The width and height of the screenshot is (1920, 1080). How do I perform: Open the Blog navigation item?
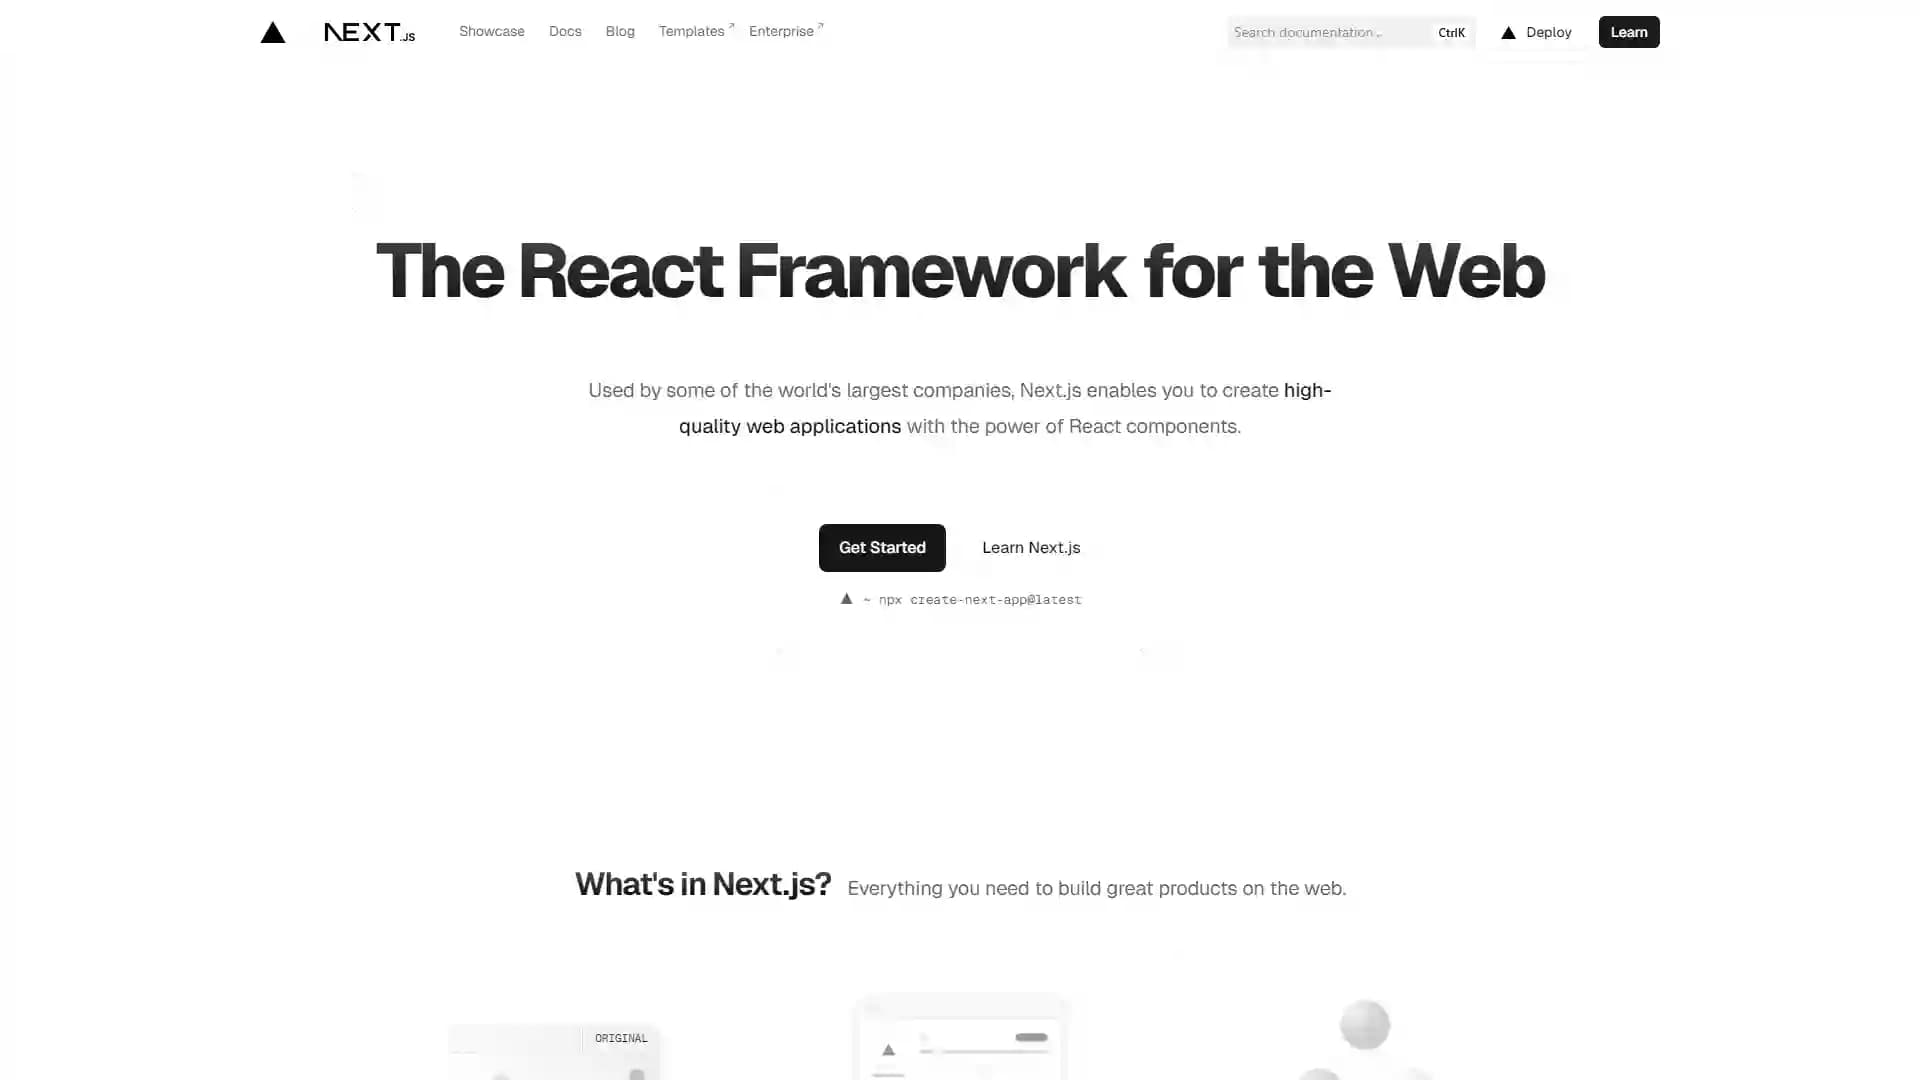coord(620,32)
